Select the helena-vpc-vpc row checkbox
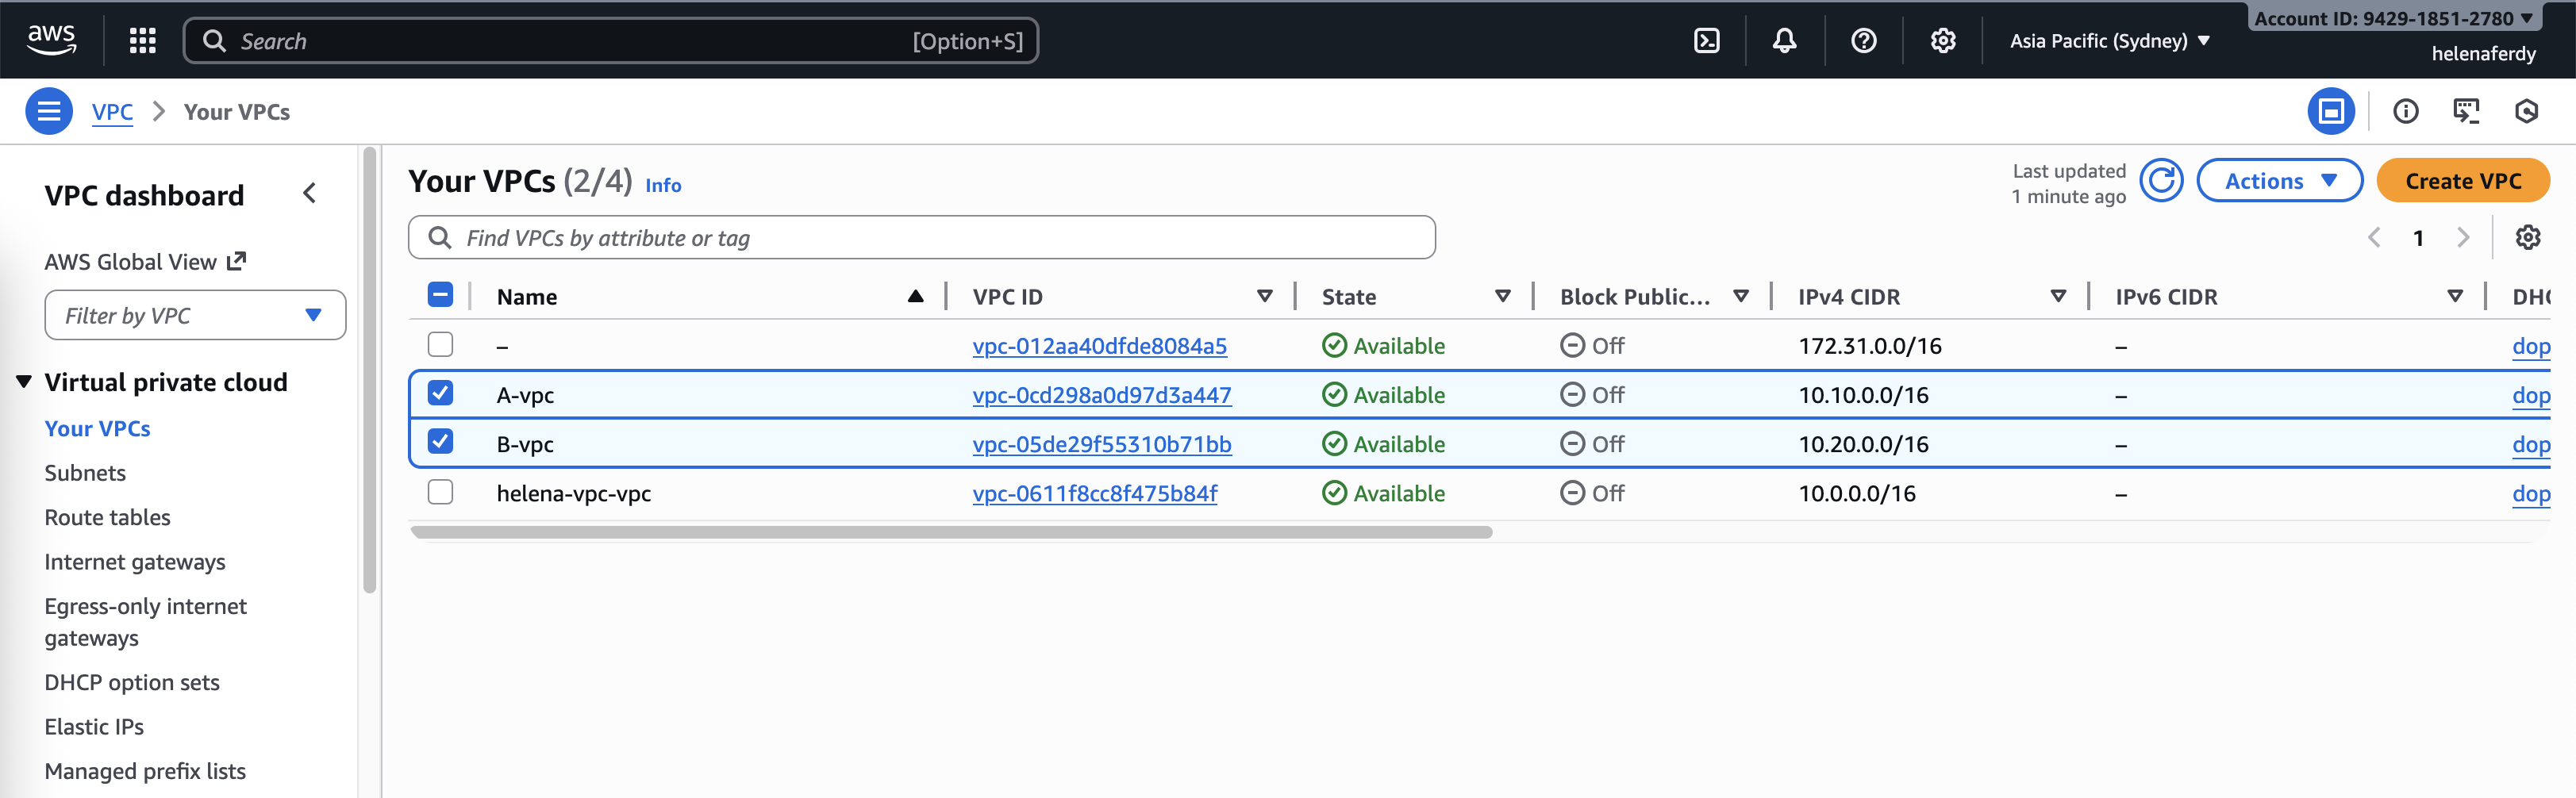The width and height of the screenshot is (2576, 798). 440,492
